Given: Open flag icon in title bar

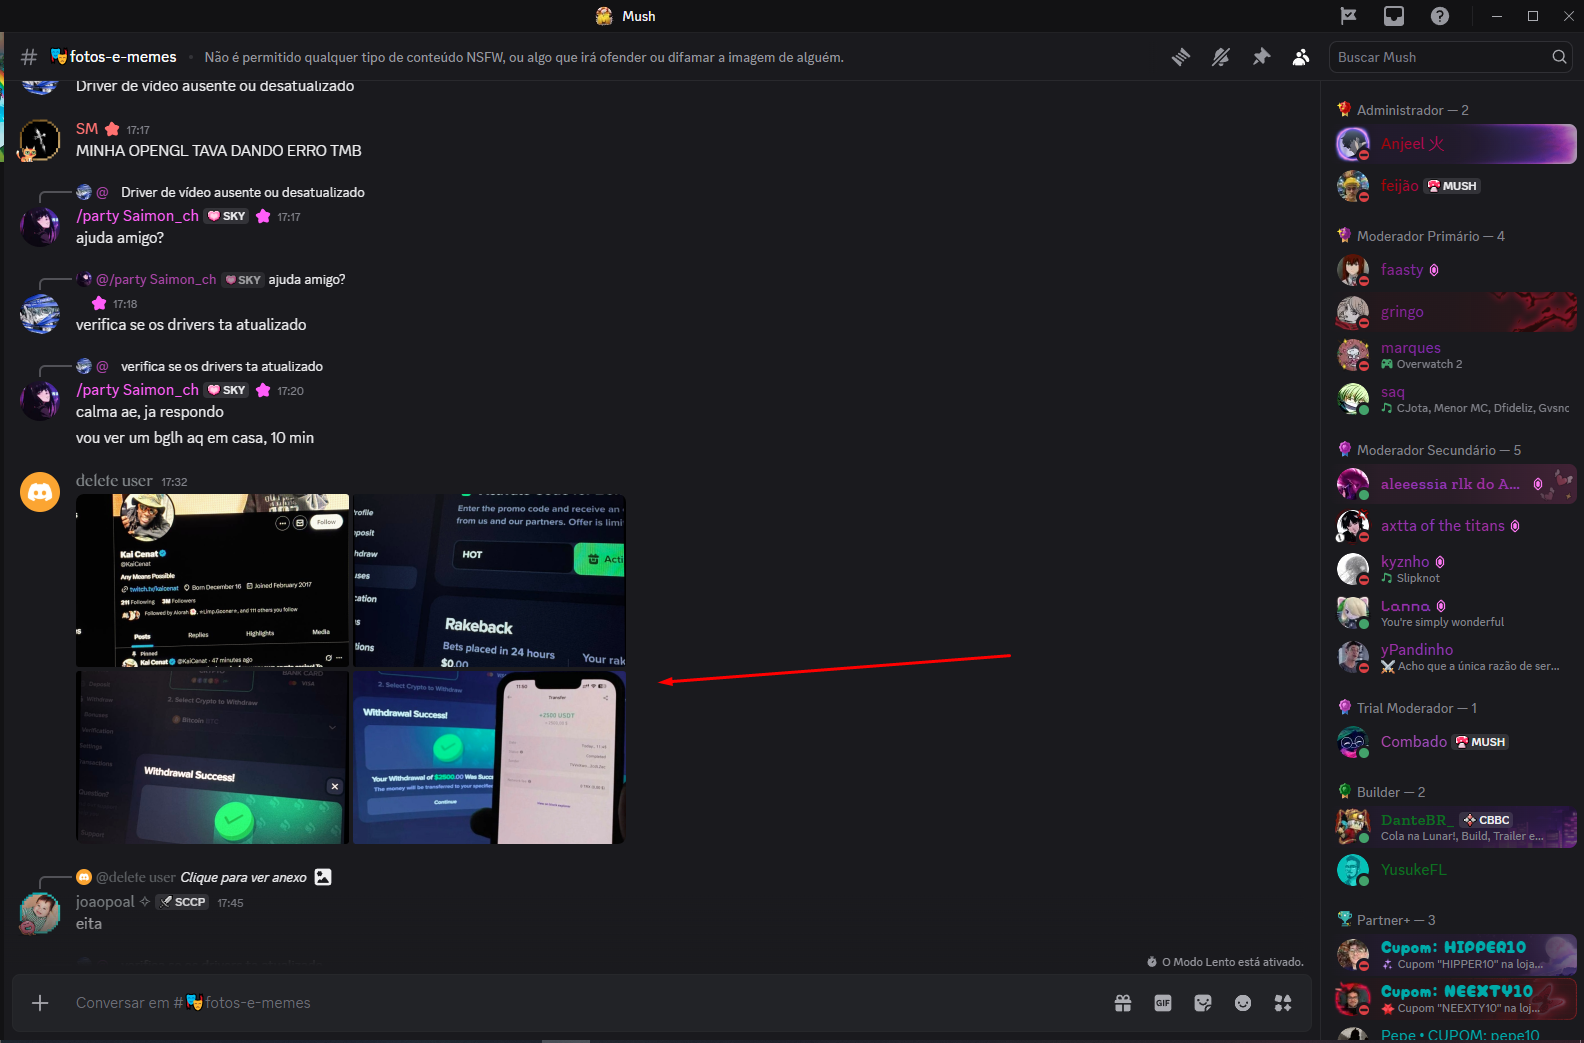Looking at the screenshot, I should (1348, 16).
